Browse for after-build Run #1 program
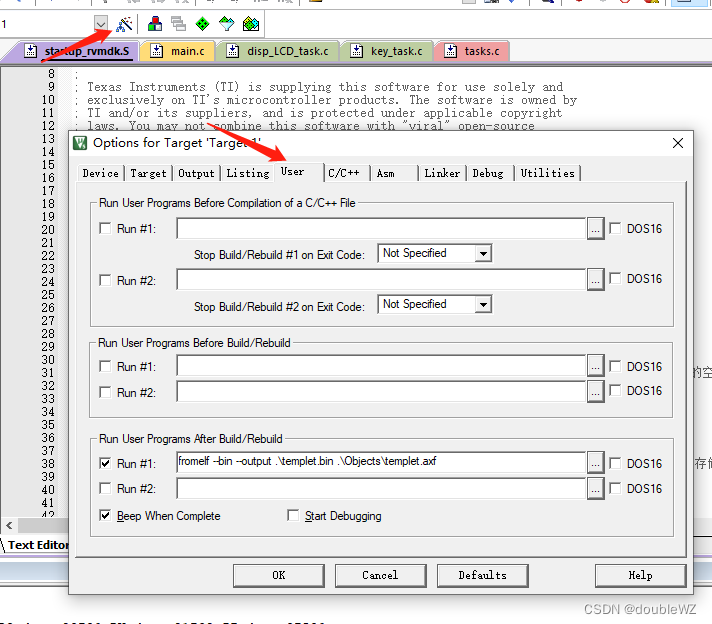The width and height of the screenshot is (712, 624). pos(595,463)
